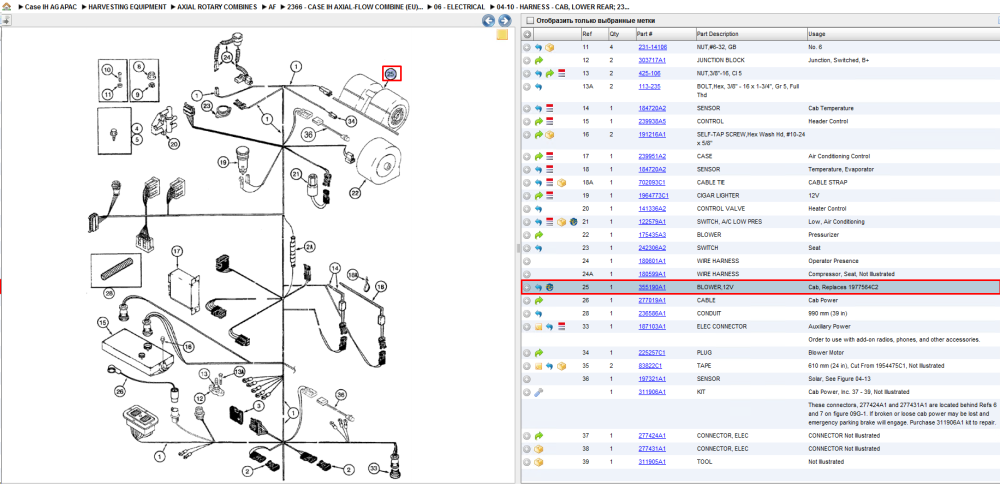Sort by Ref column header

point(586,34)
